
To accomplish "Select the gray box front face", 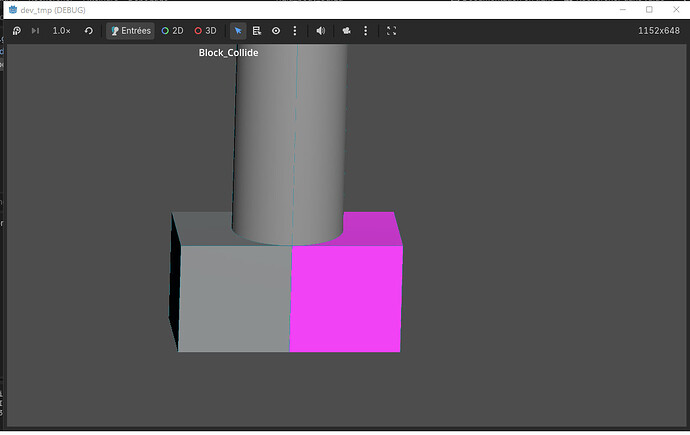I will click(x=235, y=299).
